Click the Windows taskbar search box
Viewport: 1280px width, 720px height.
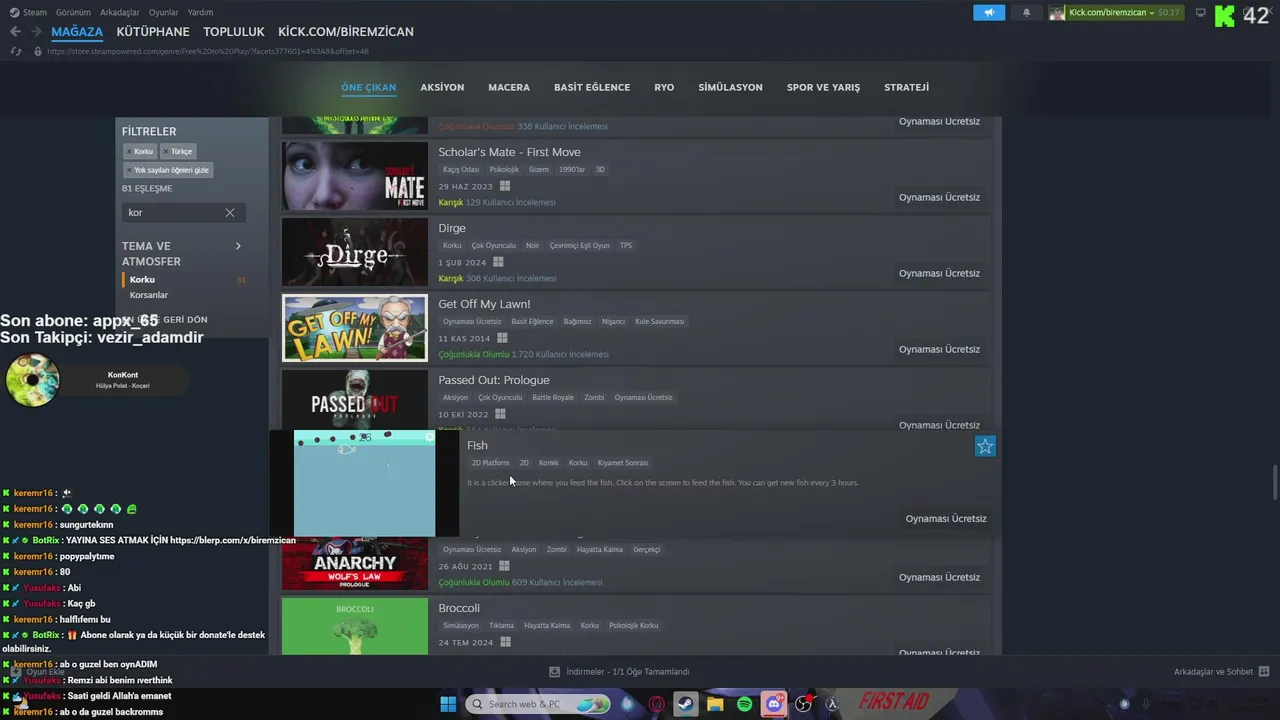point(538,704)
